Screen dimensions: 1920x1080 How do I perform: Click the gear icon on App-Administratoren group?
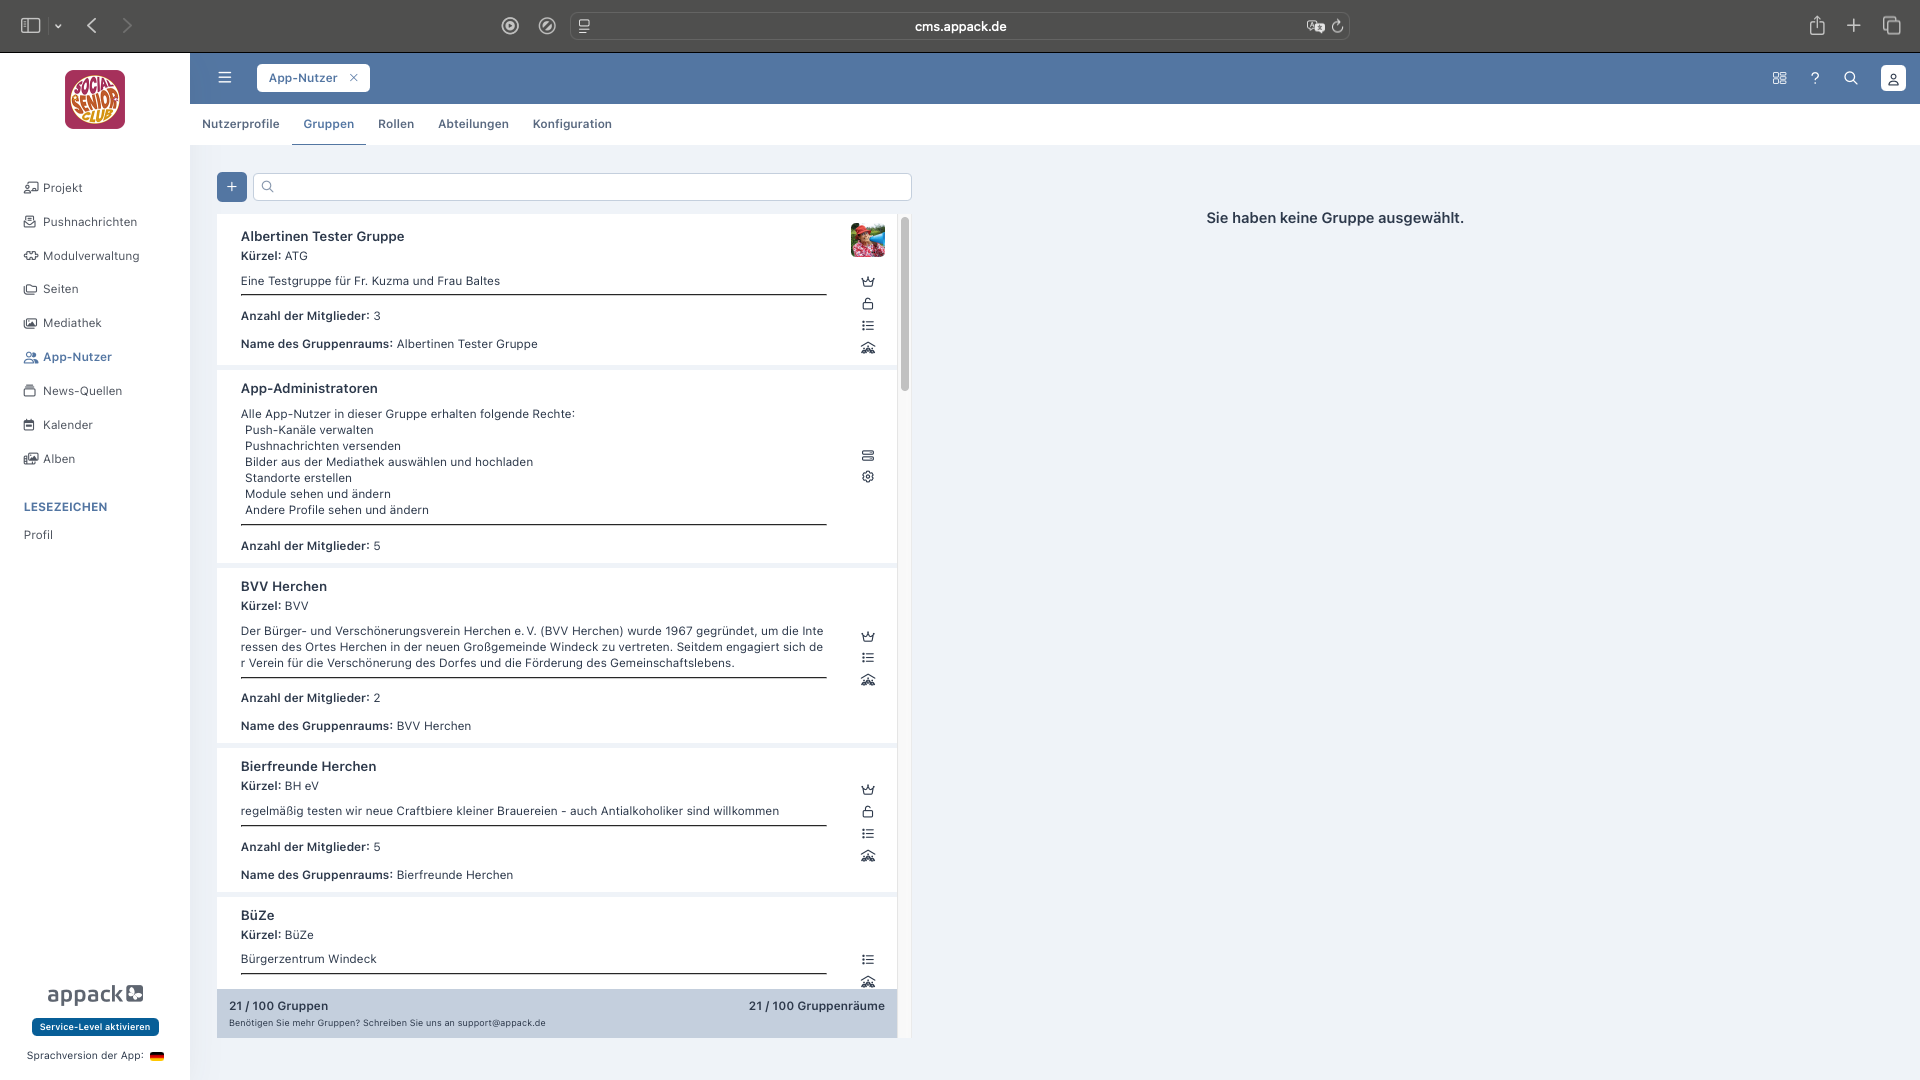point(868,477)
